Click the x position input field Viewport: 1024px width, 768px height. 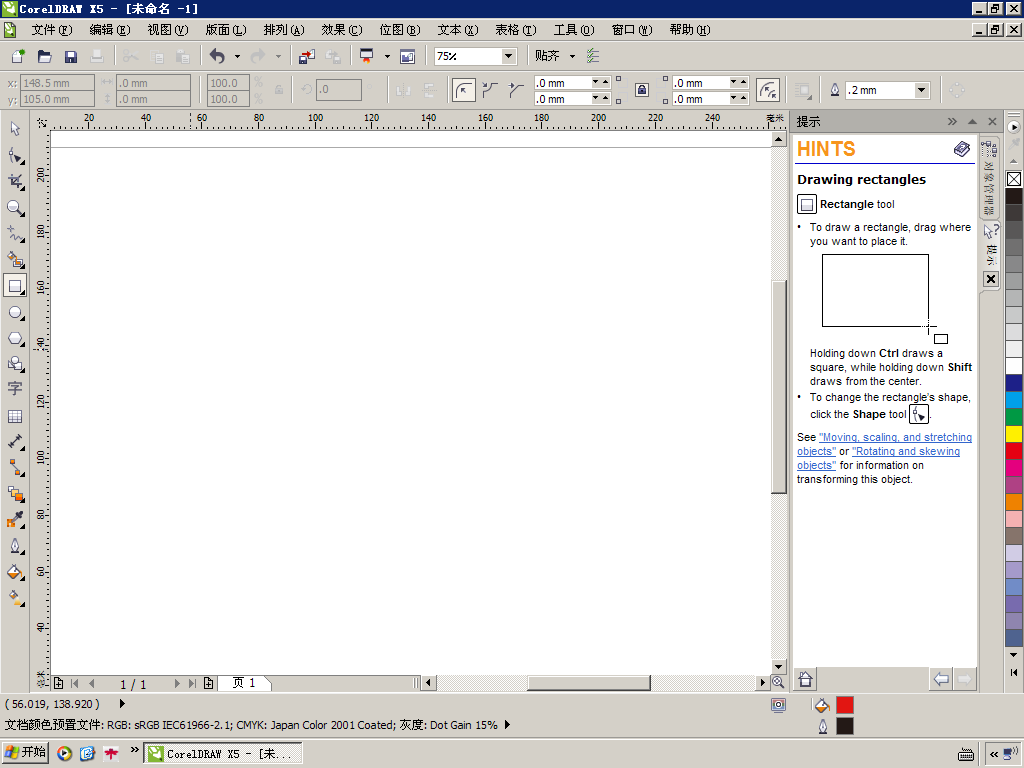coord(57,83)
